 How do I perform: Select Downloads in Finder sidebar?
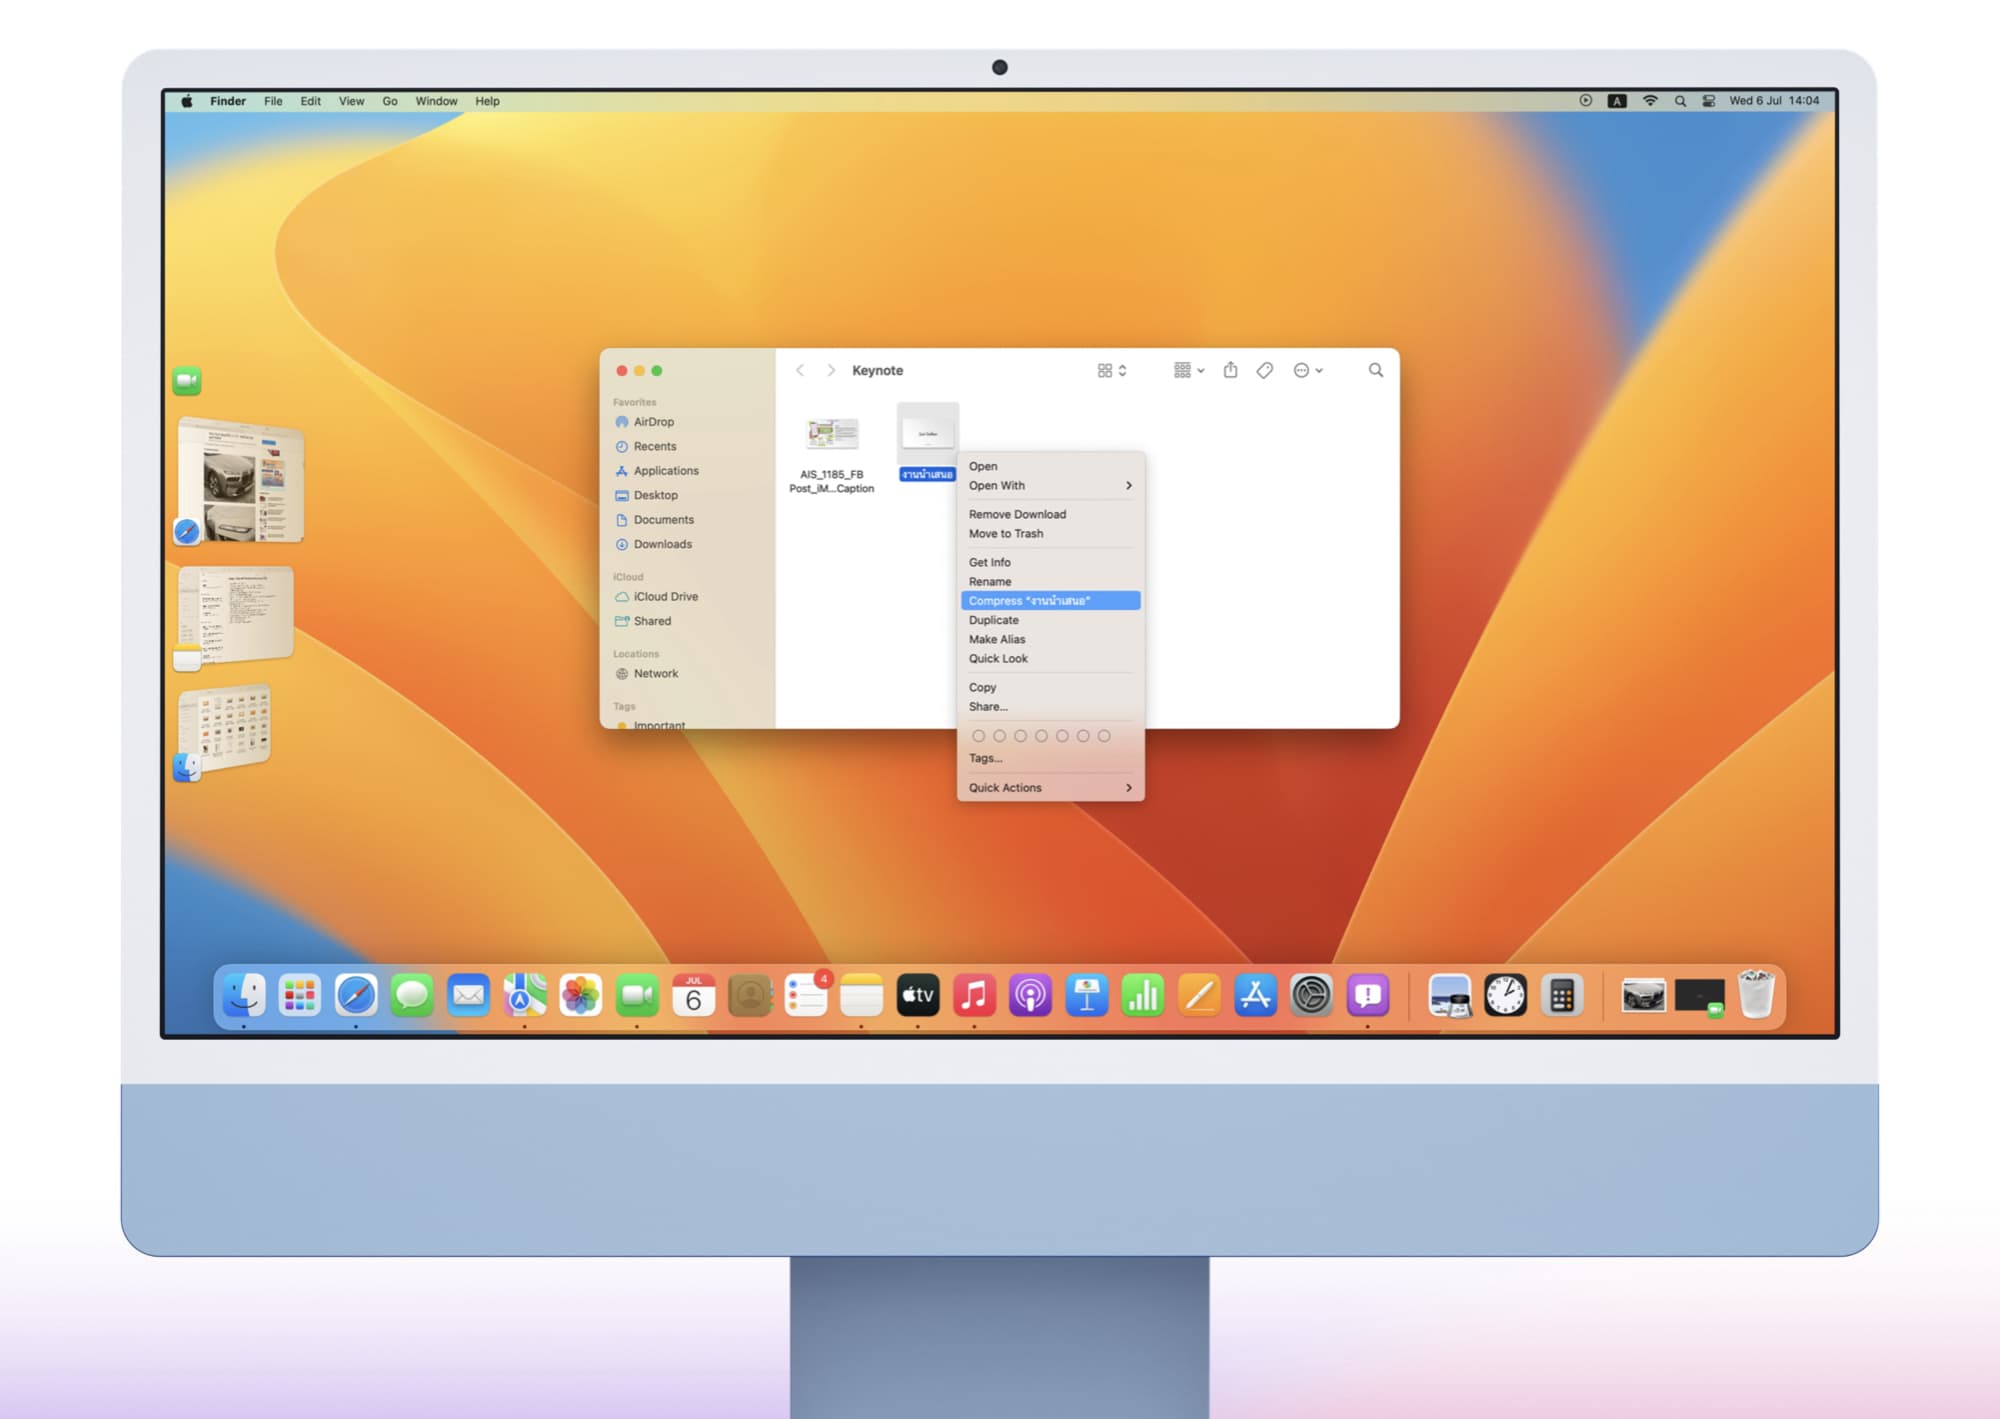pos(662,544)
